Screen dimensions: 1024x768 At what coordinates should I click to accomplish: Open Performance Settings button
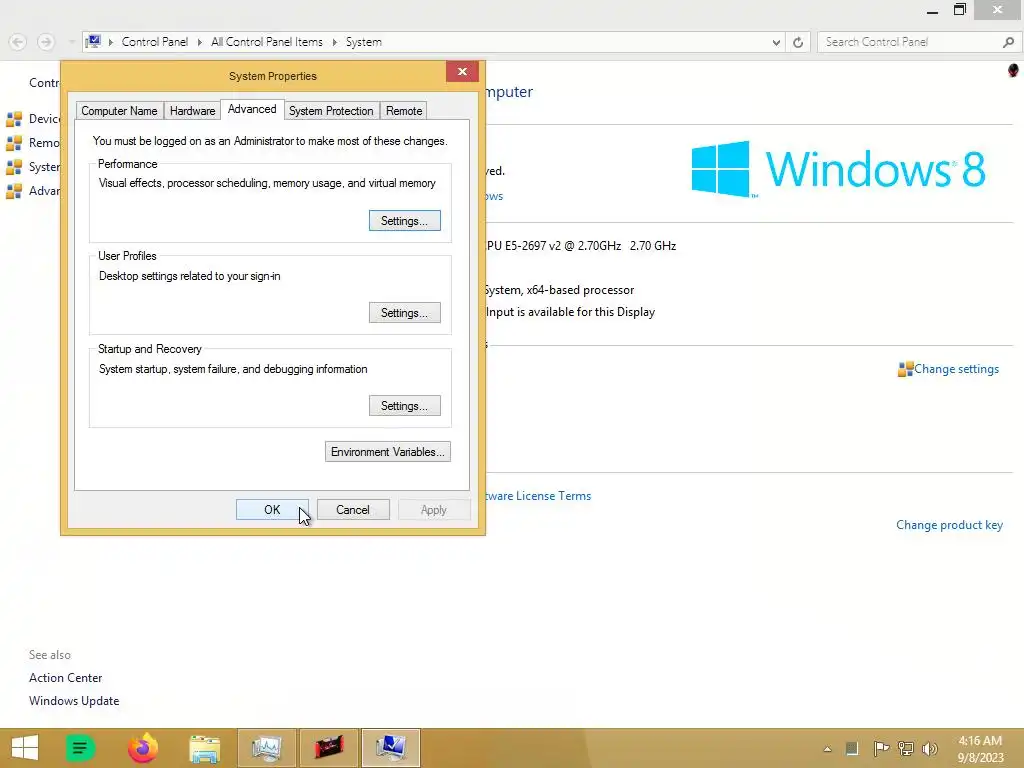pos(404,221)
